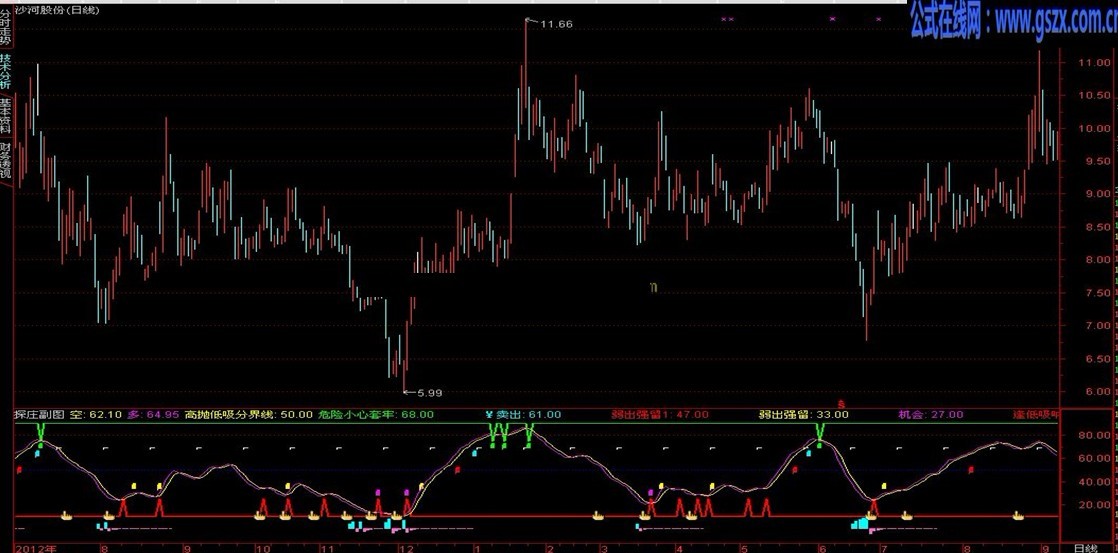
Task: Select the 财务透视 side tab
Action: [x=6, y=160]
